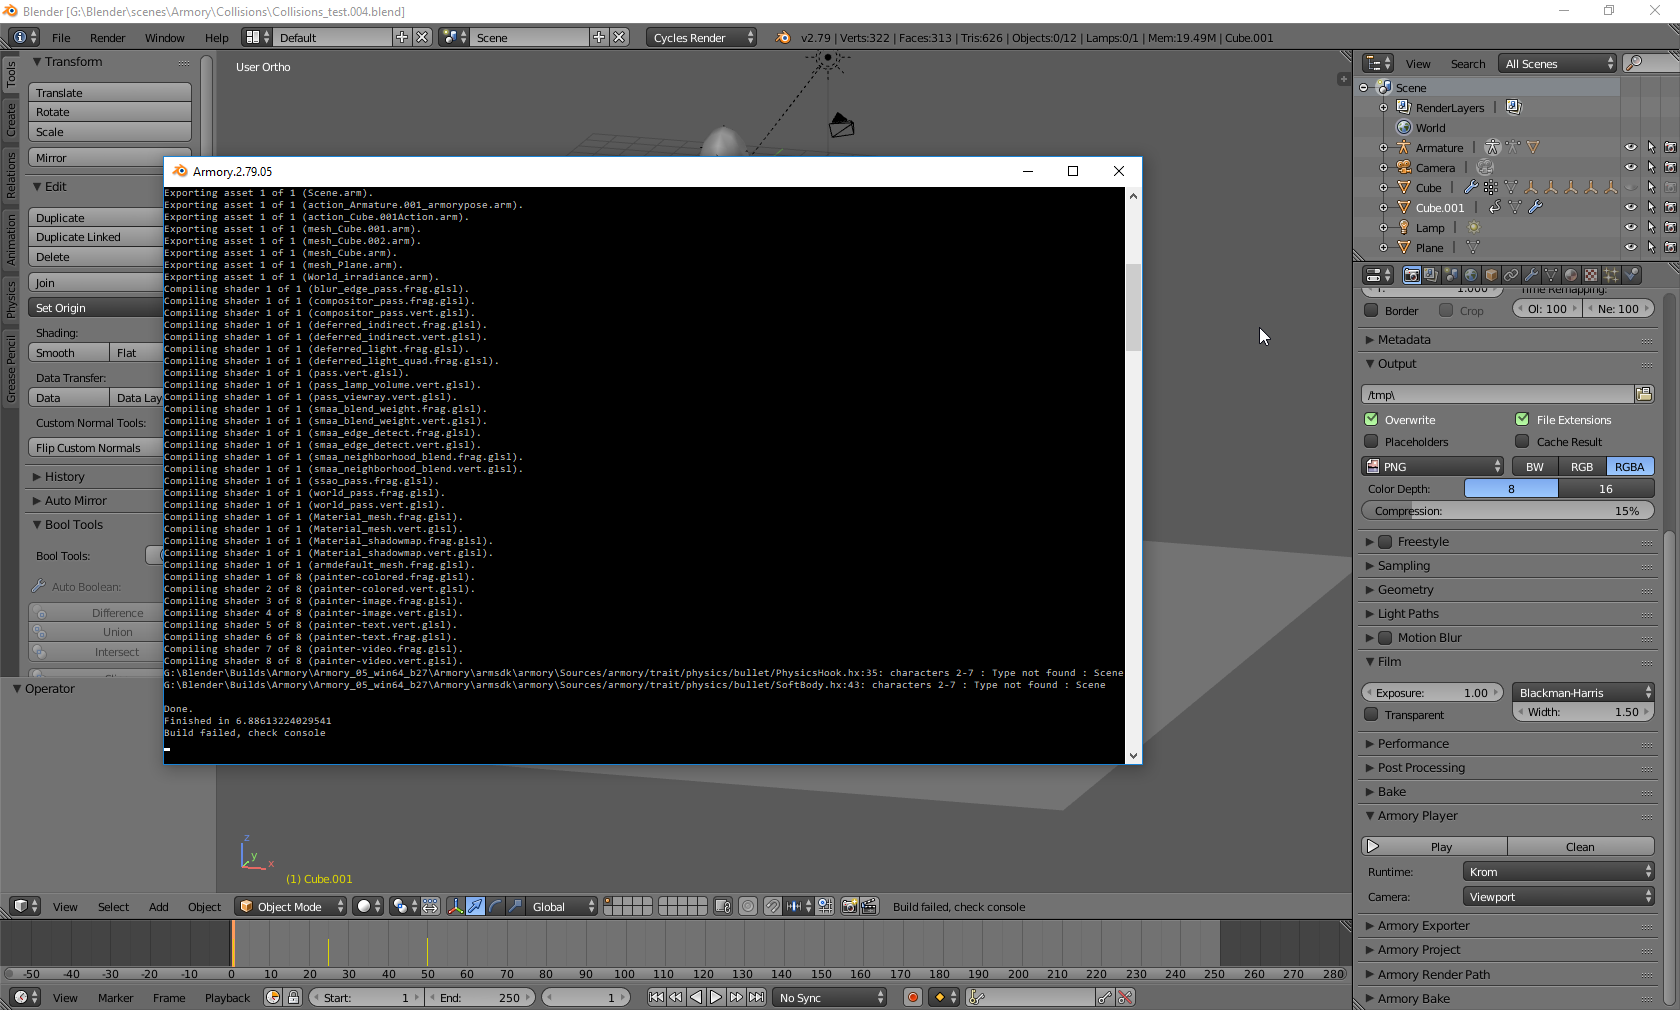Hide the Armature object via eye icon
This screenshot has width=1680, height=1010.
[x=1631, y=147]
